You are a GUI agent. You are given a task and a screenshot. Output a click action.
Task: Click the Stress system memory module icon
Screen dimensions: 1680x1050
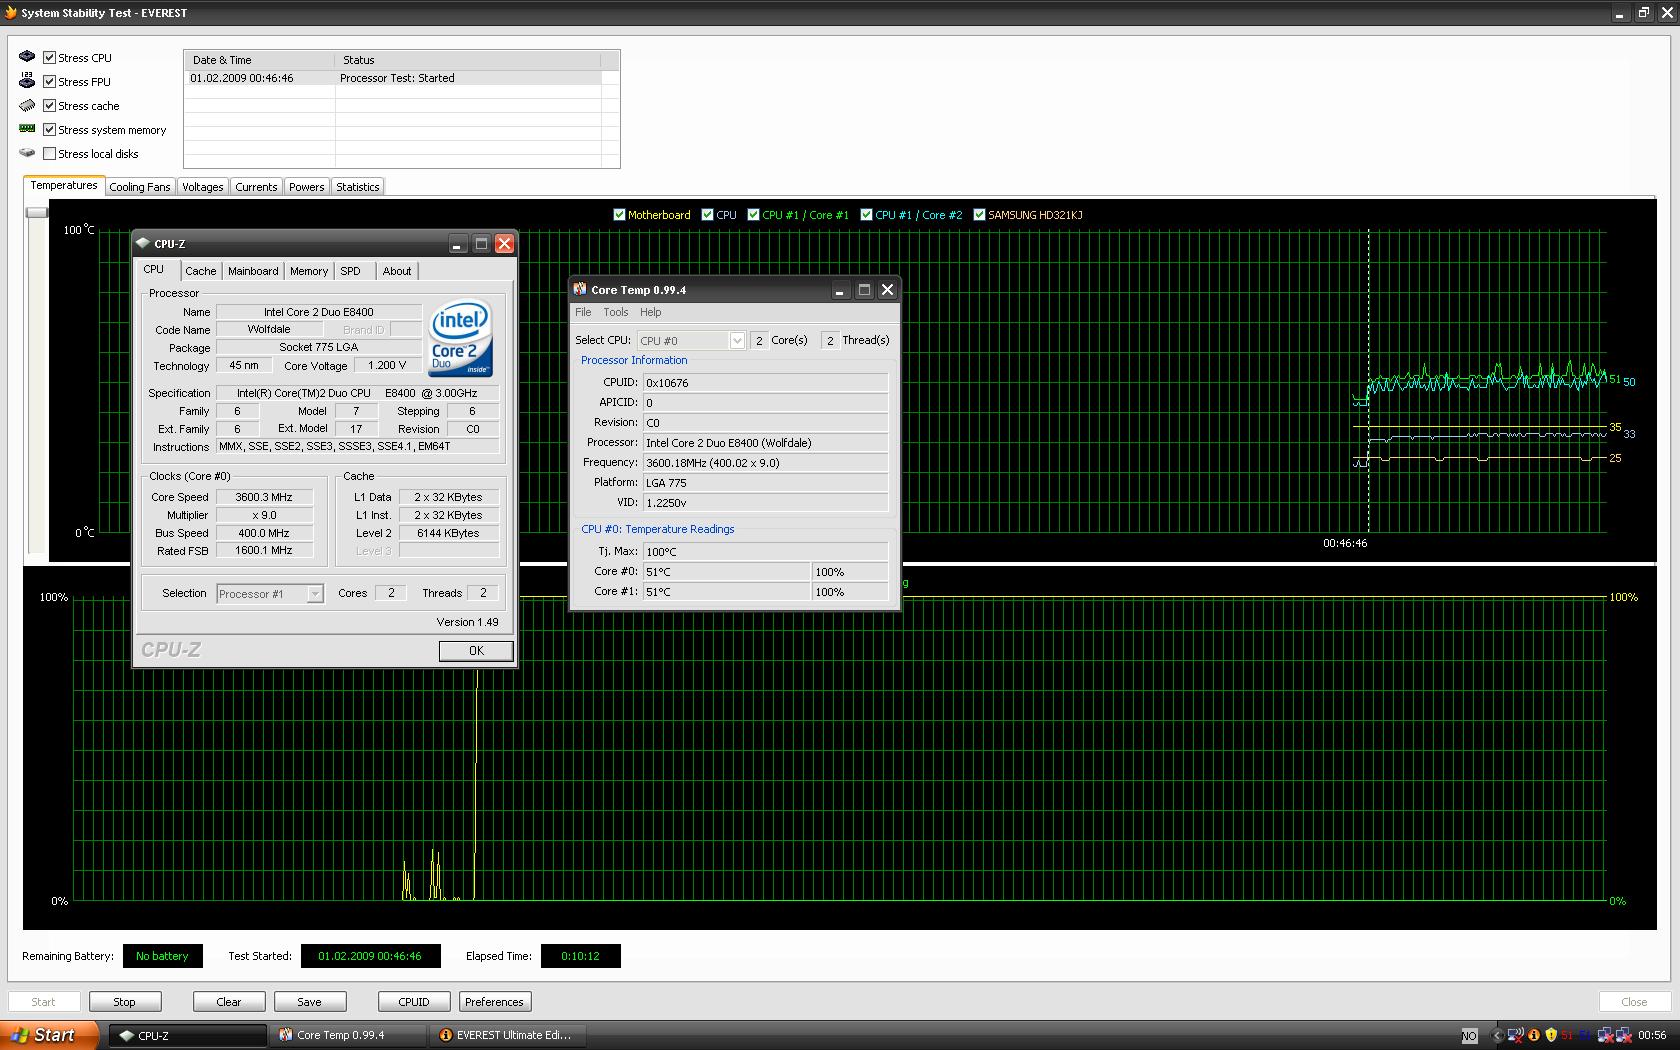pos(27,129)
